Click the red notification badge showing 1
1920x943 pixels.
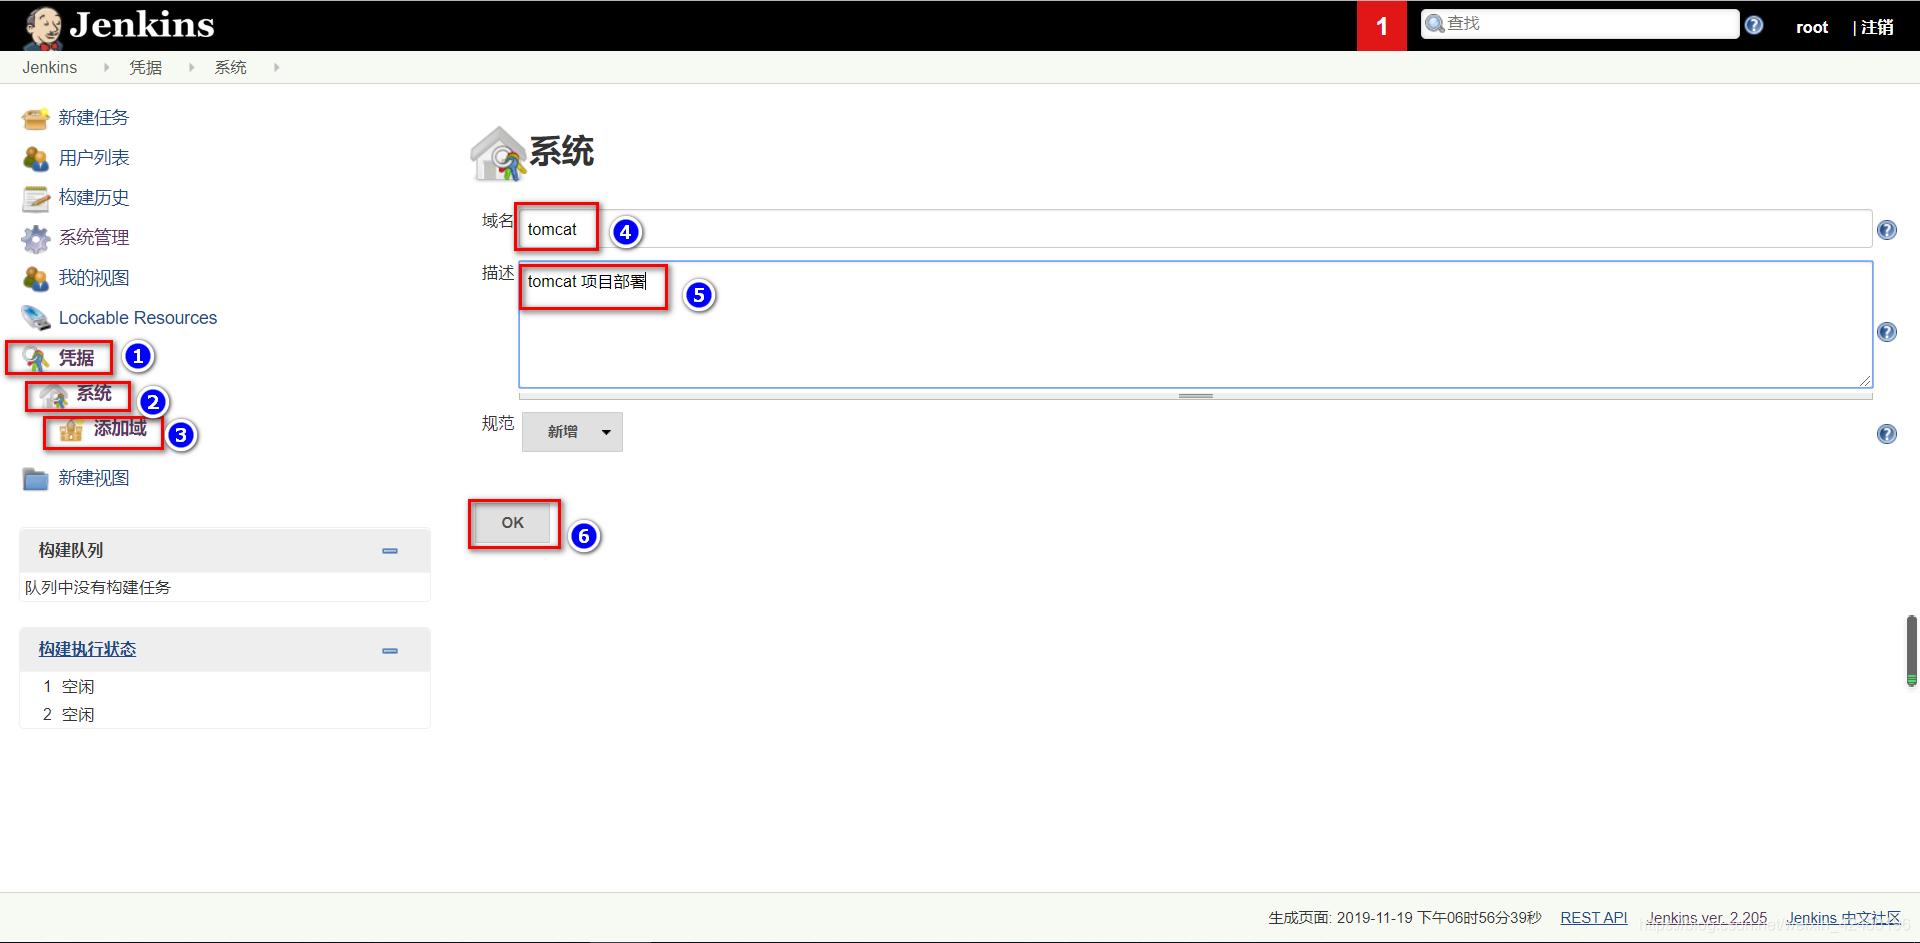1382,26
